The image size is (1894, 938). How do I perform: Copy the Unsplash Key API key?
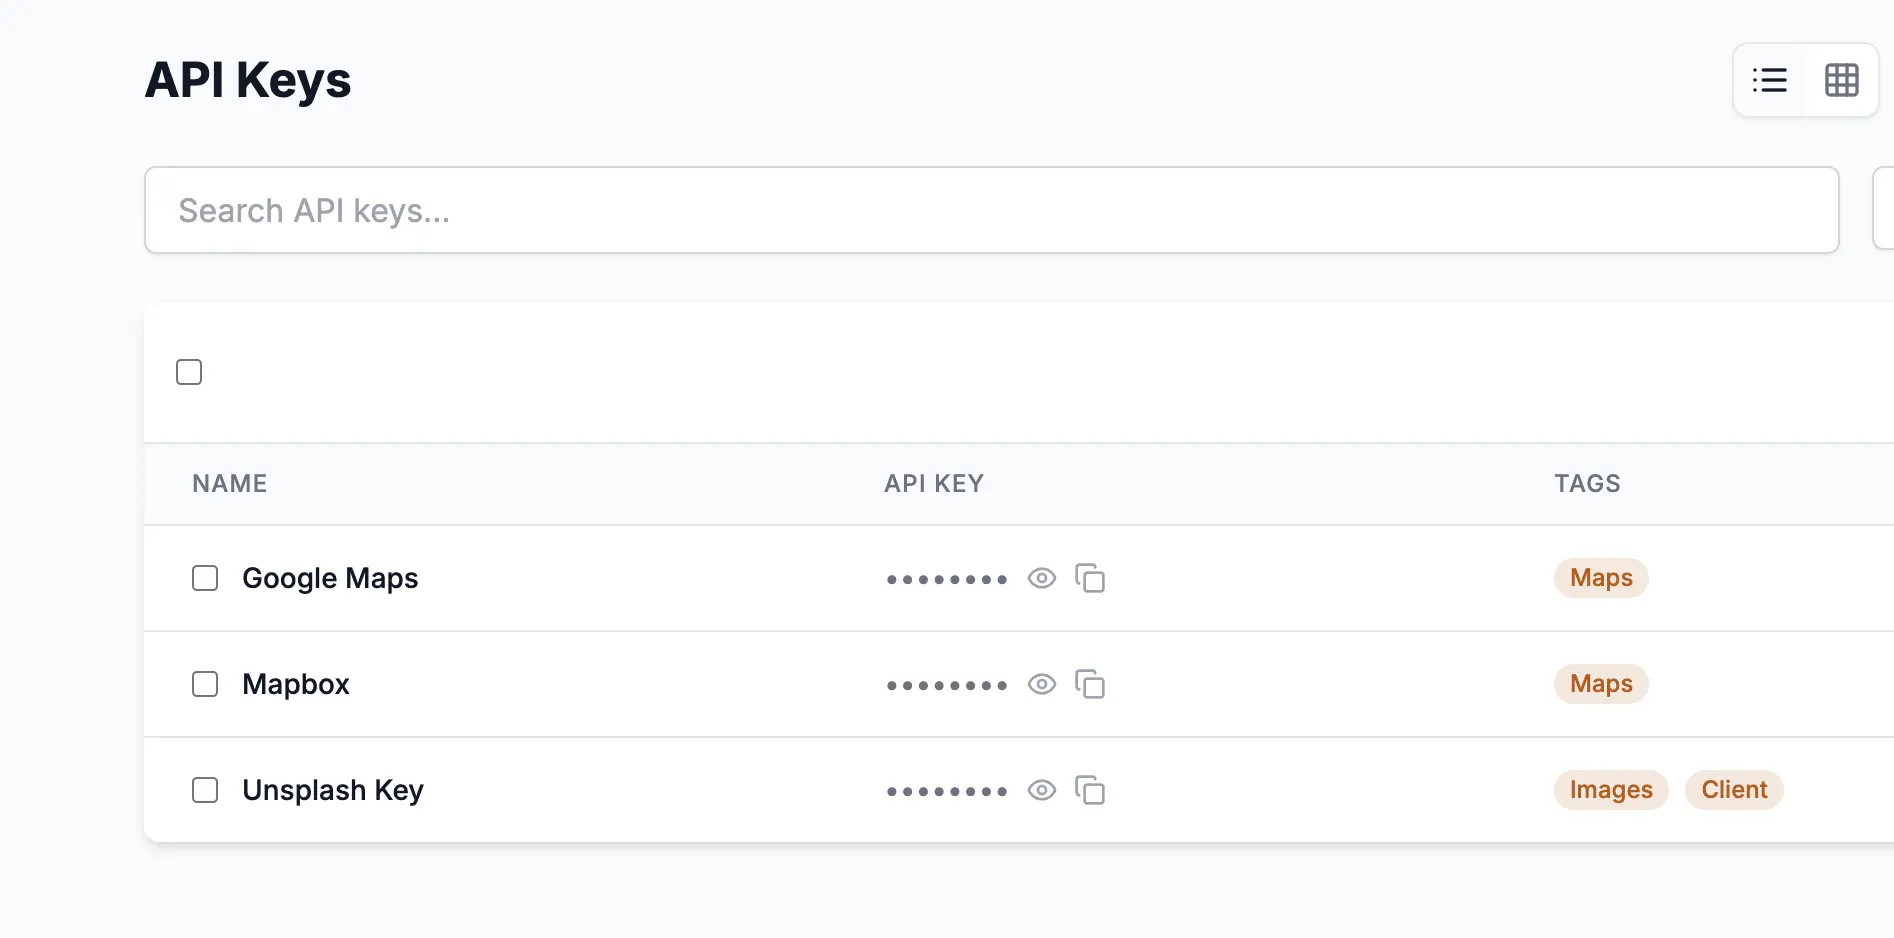pyautogui.click(x=1090, y=791)
